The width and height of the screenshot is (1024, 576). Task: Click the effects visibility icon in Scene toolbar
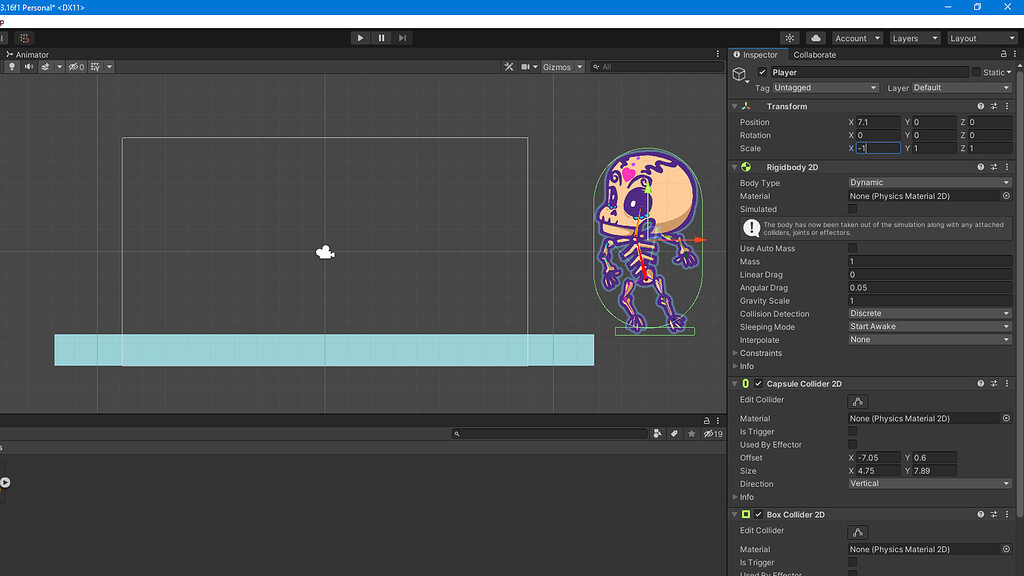tap(44, 66)
